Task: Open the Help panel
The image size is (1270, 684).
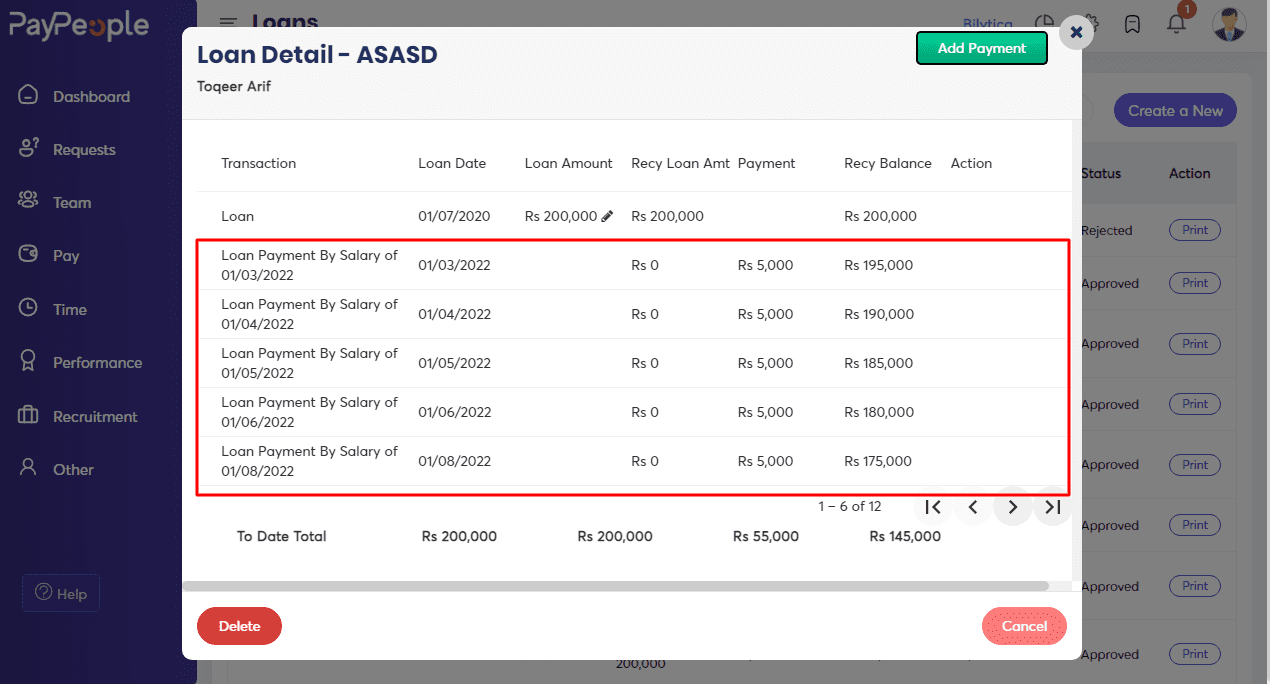Action: point(60,593)
